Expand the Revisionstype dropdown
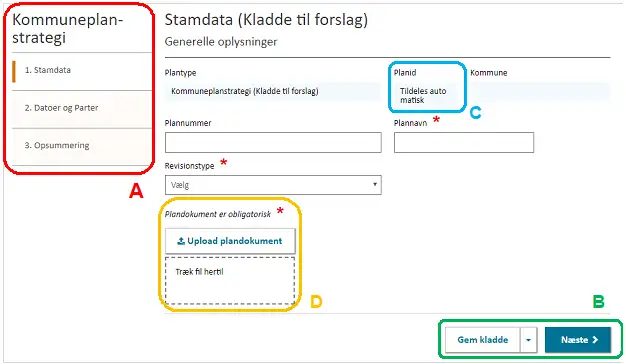The height and width of the screenshot is (364, 626). tap(273, 185)
